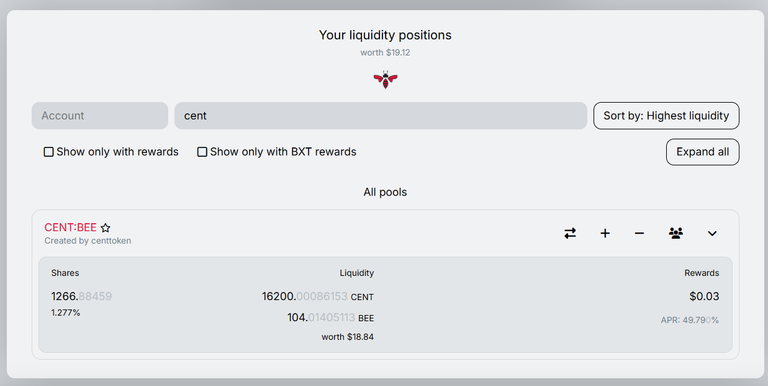The image size is (768, 386).
Task: Focus the Account input field
Action: pos(100,116)
